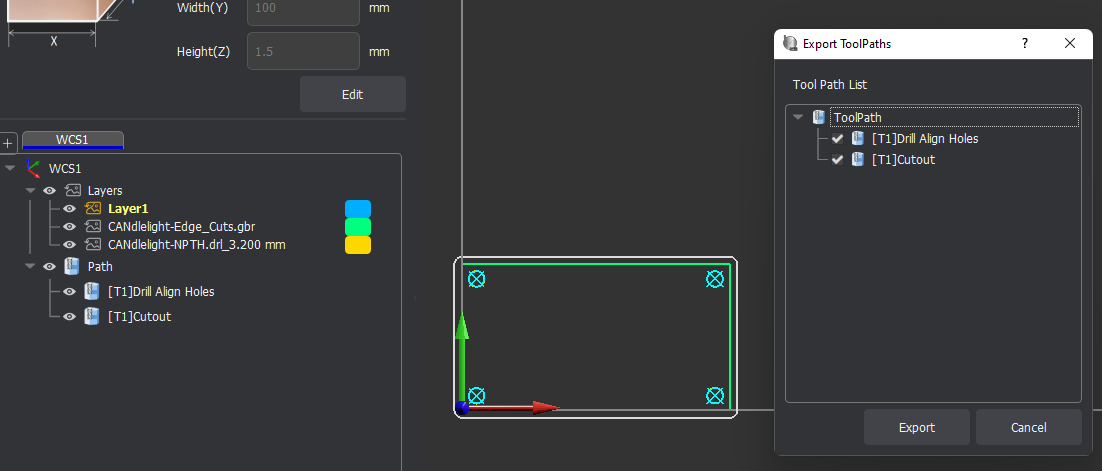
Task: Uncheck the Cutout toolpath in export list
Action: click(x=837, y=160)
